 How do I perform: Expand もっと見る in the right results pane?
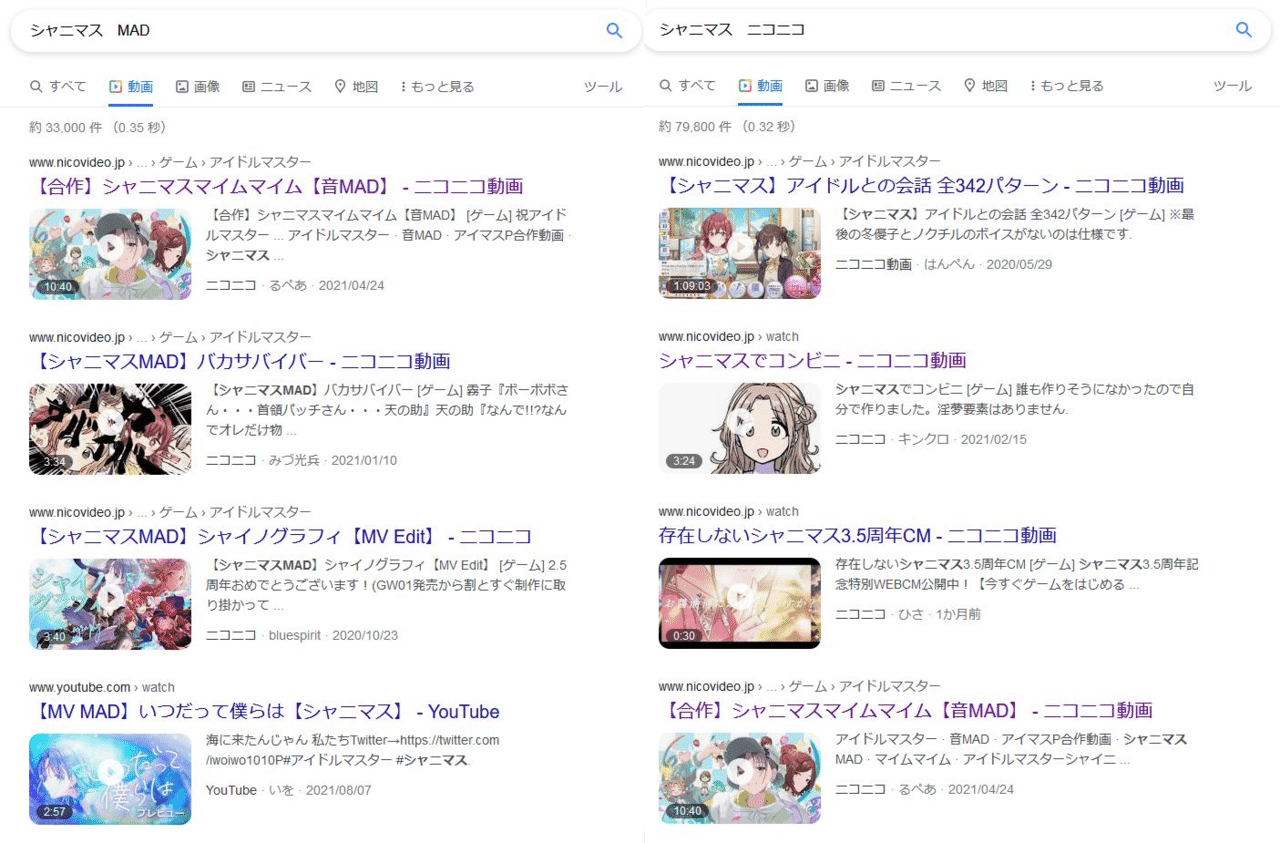1066,86
